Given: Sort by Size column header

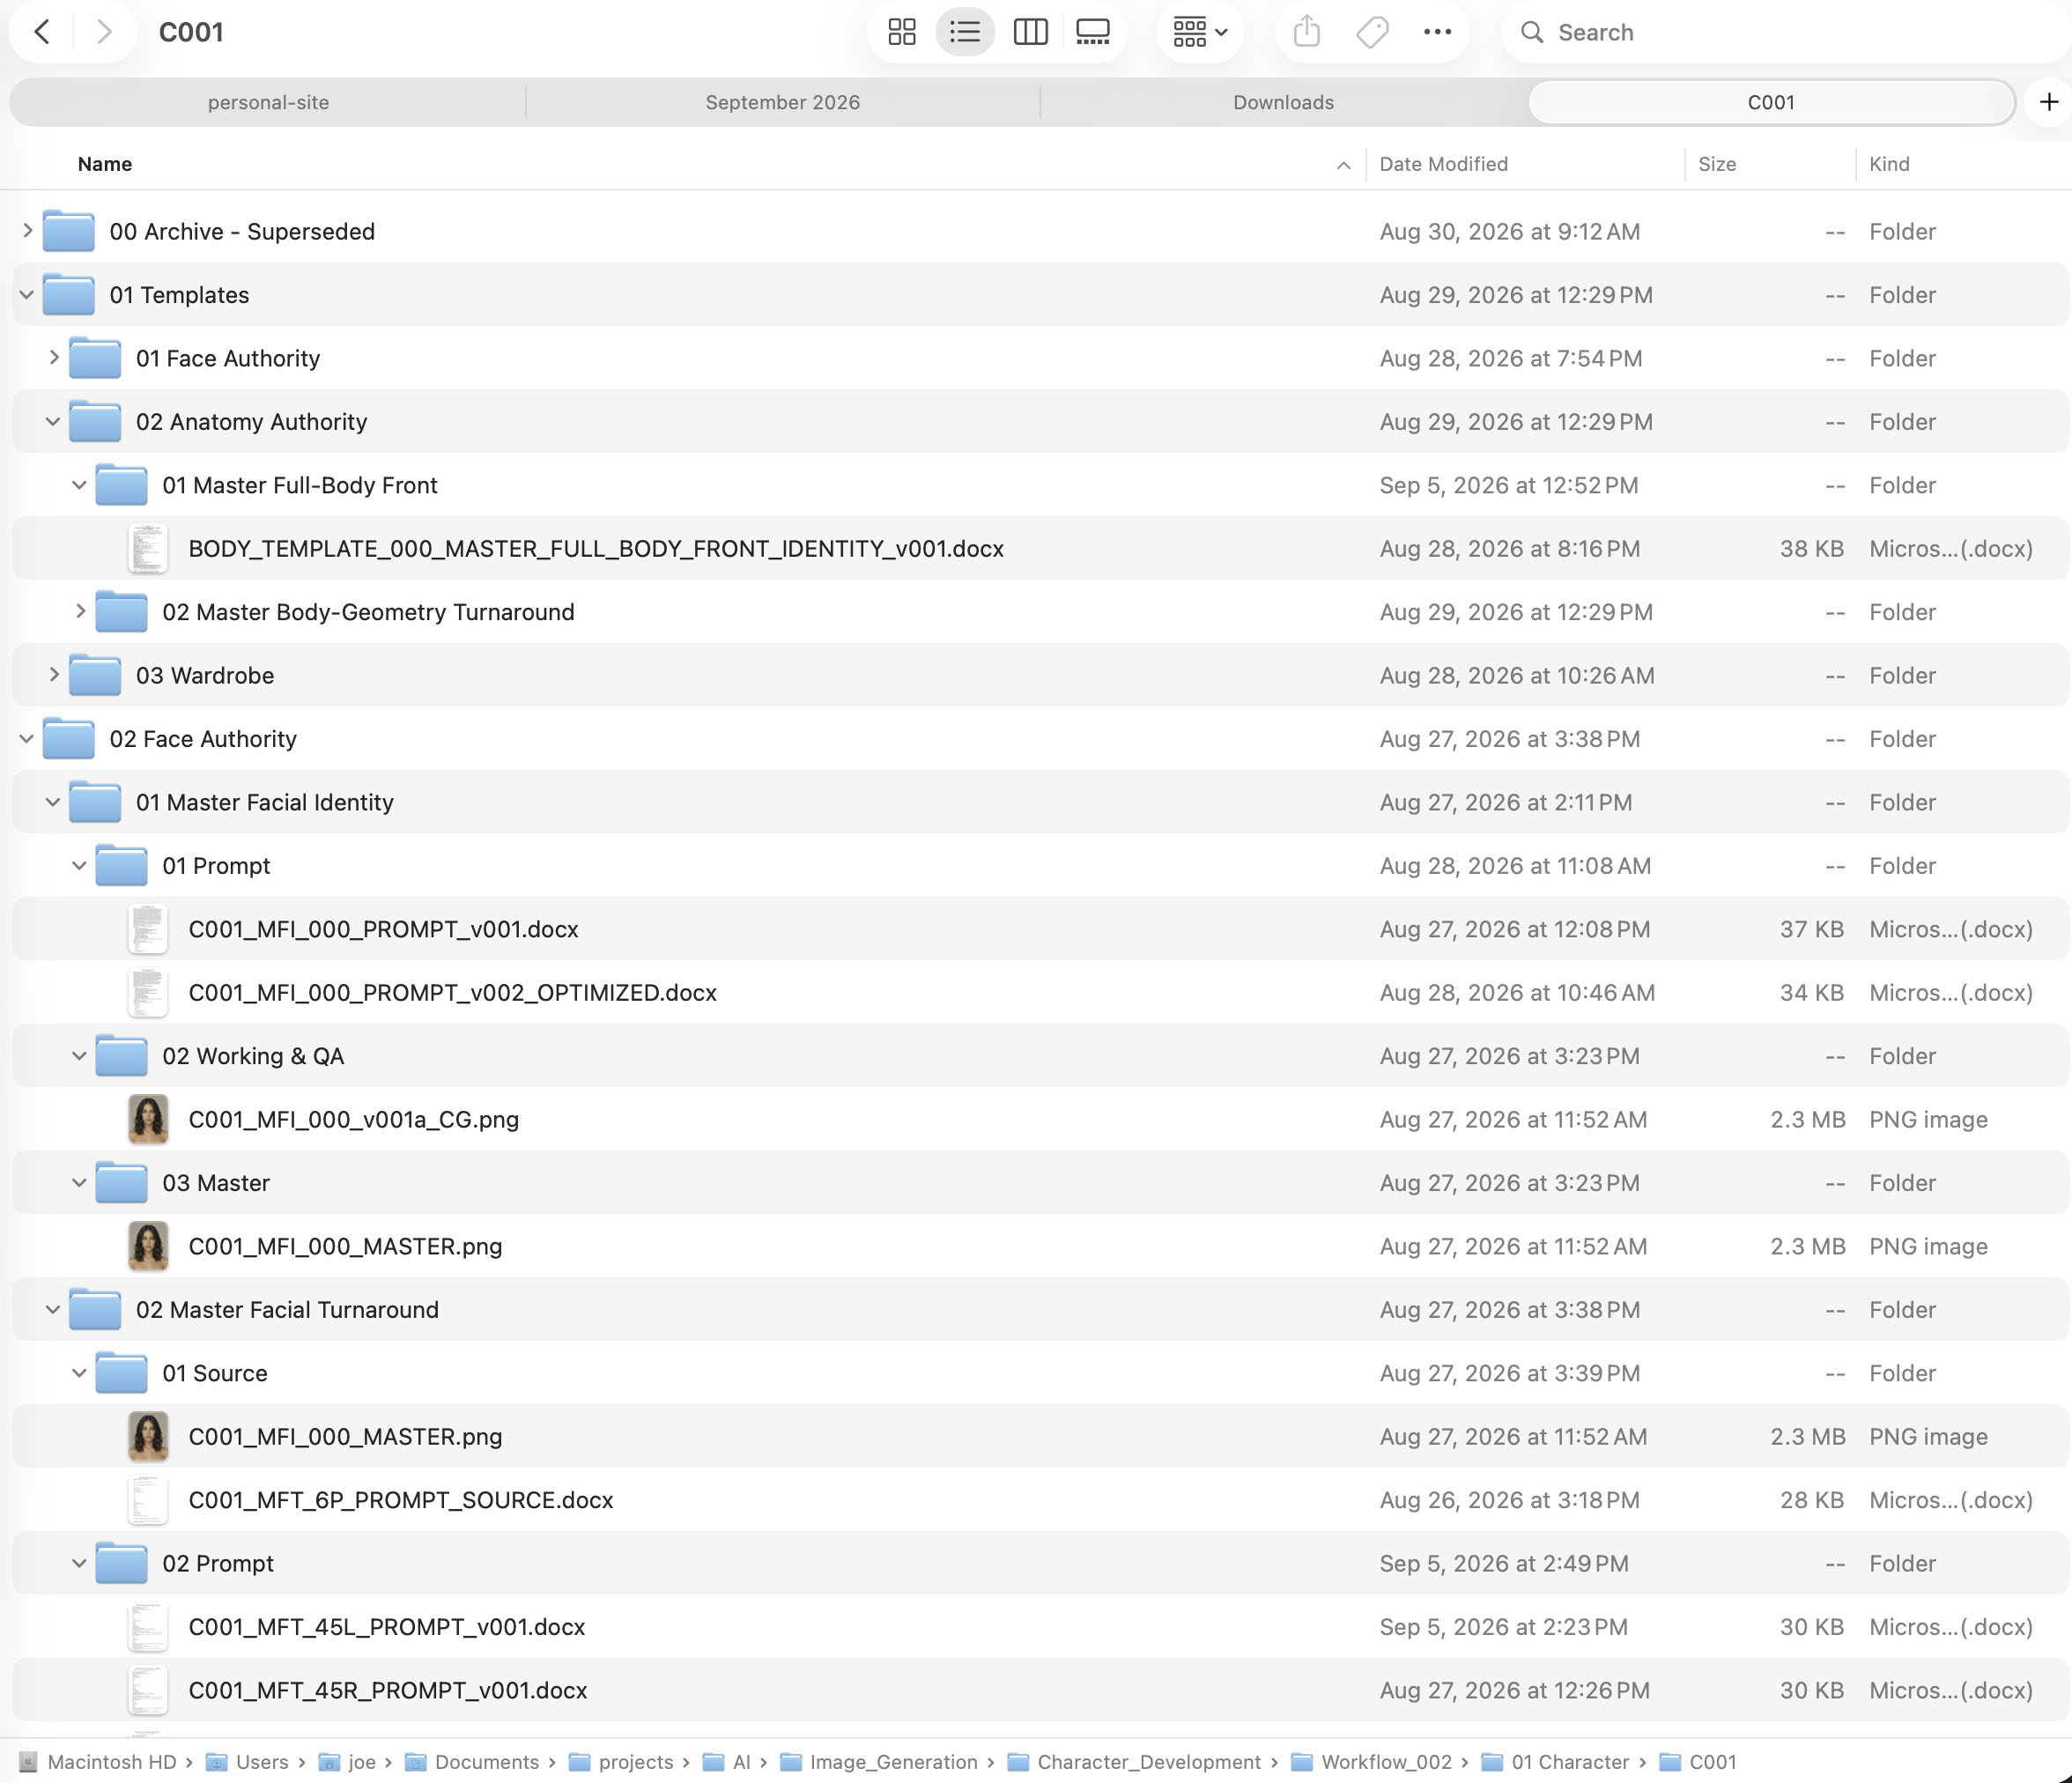Looking at the screenshot, I should 1717,164.
